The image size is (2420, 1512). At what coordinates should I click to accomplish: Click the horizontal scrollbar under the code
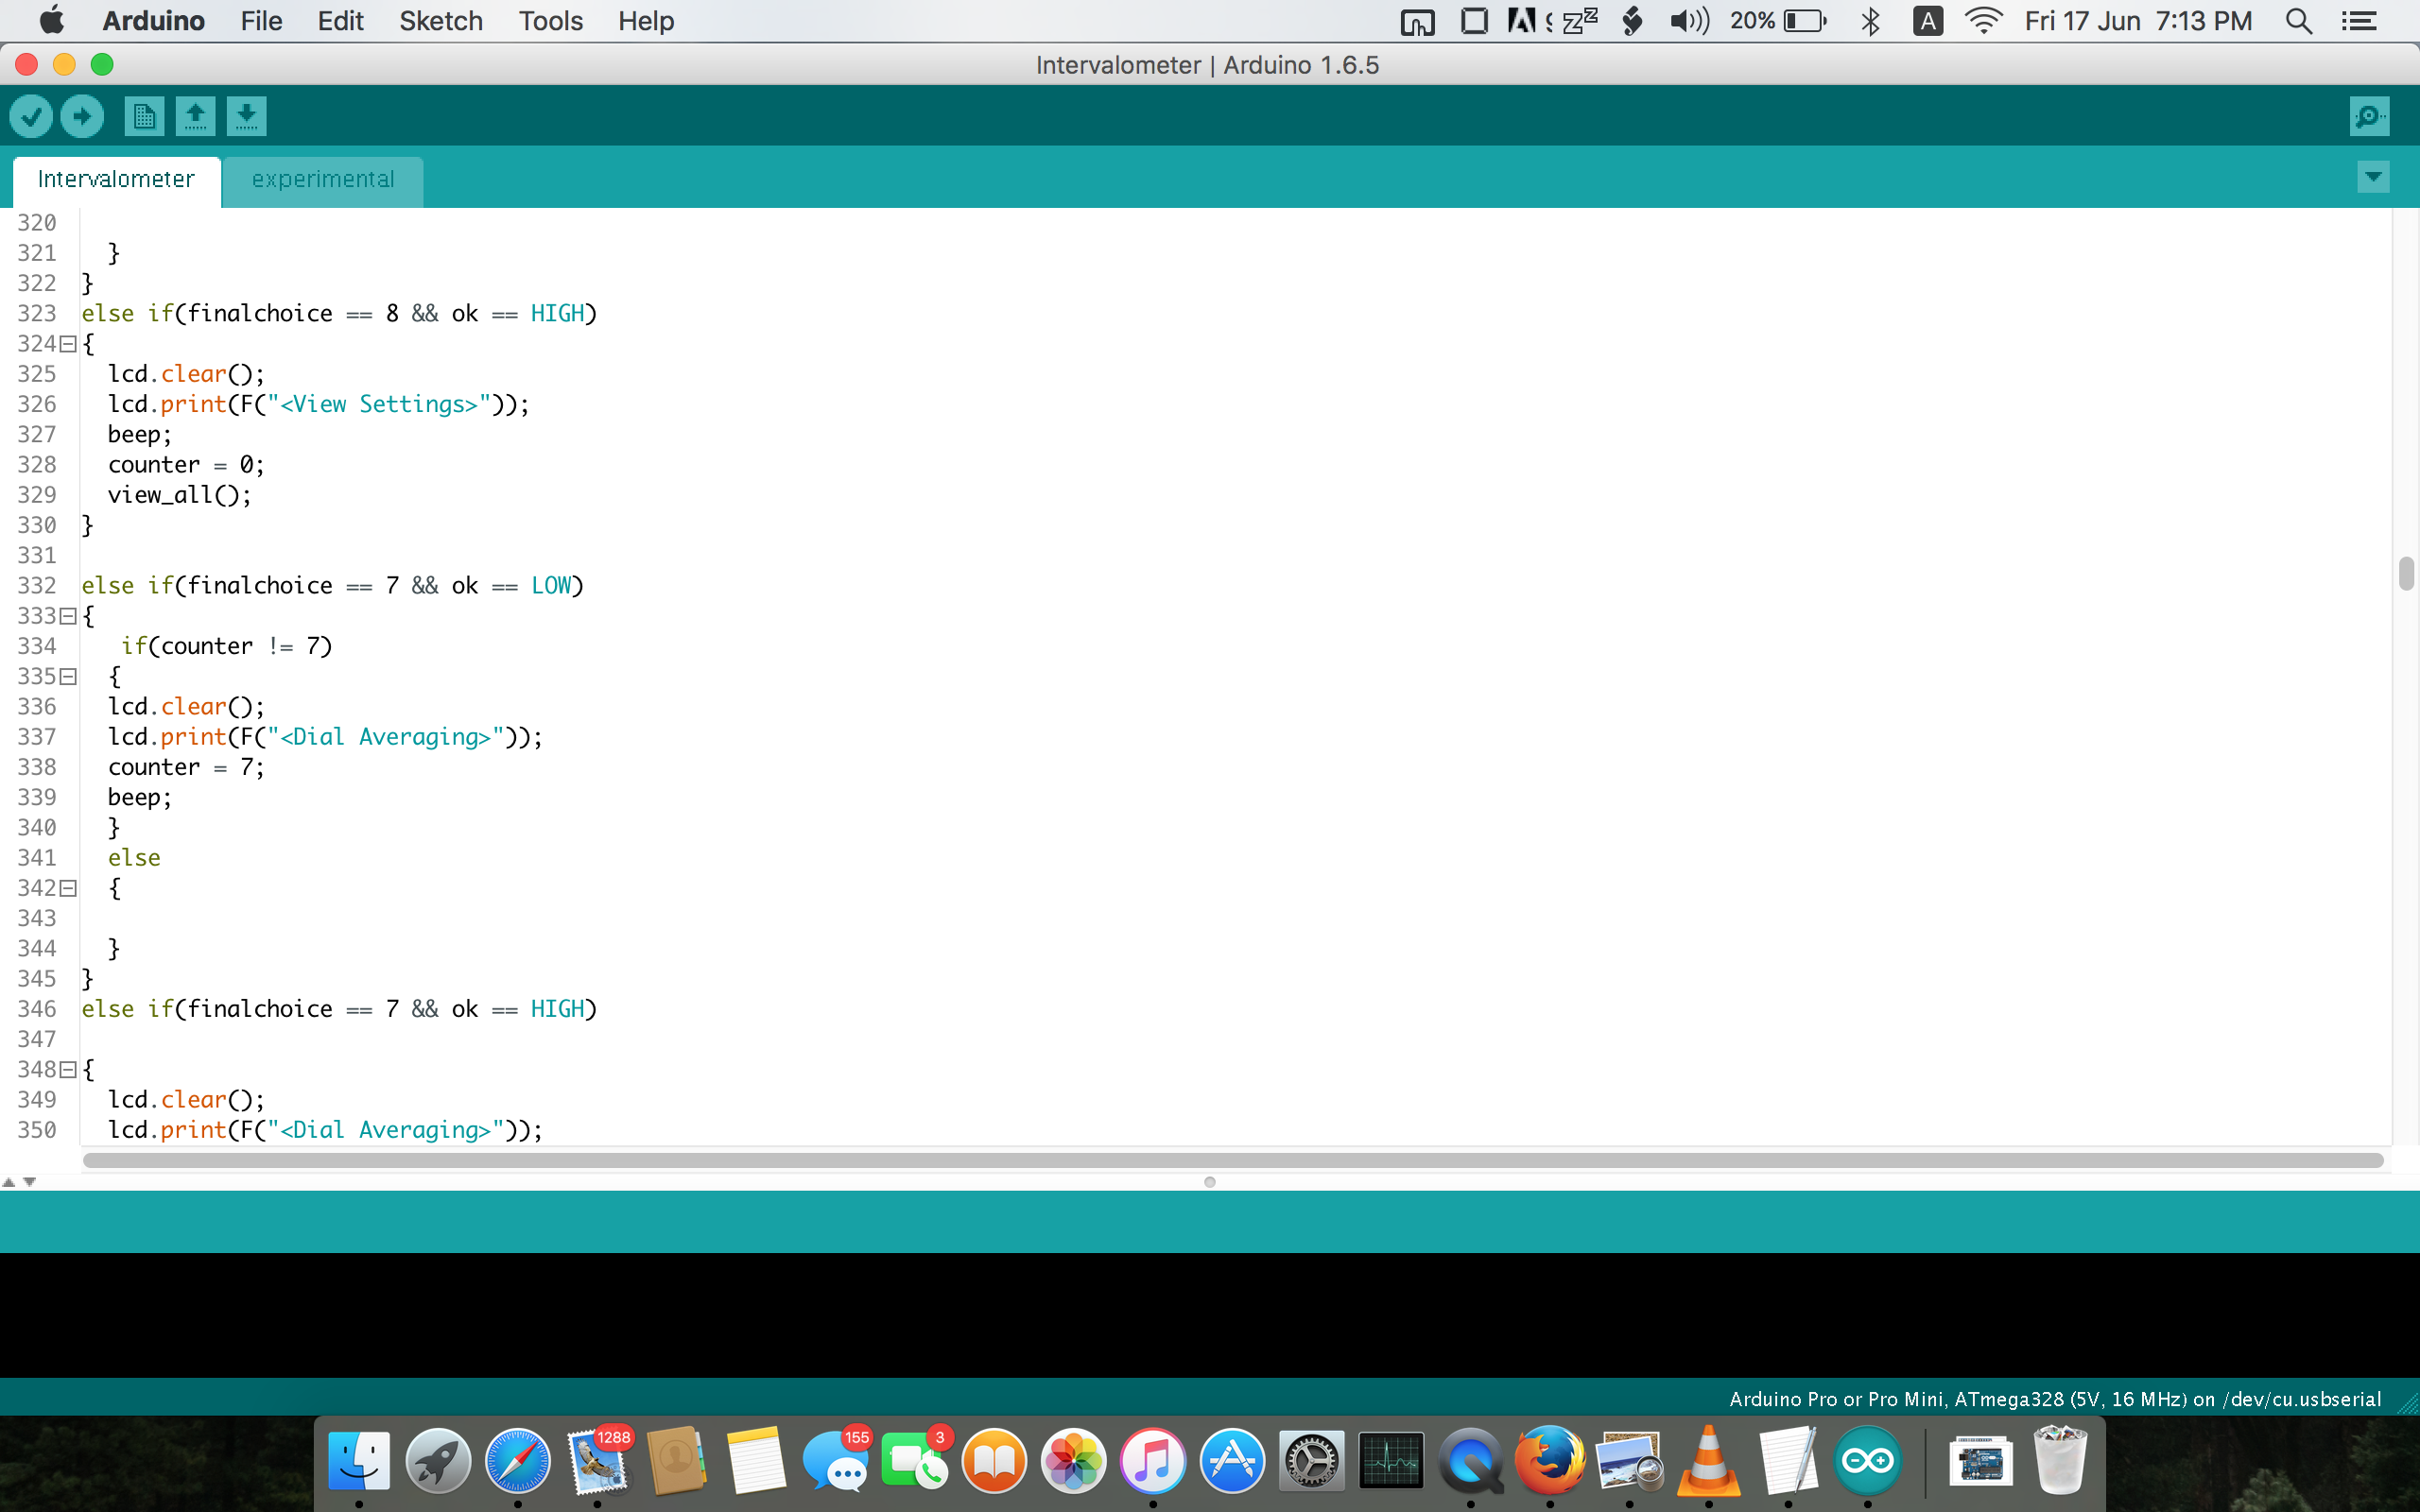tap(1232, 1160)
